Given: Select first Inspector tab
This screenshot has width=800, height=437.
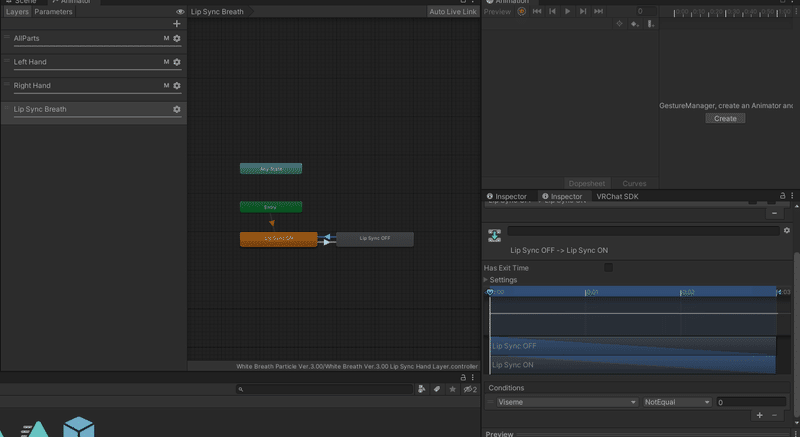Looking at the screenshot, I should click(507, 196).
